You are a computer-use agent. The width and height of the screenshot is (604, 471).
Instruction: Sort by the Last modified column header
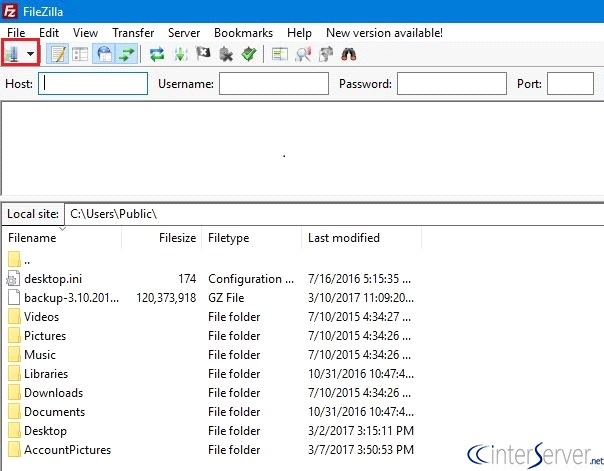pos(361,238)
